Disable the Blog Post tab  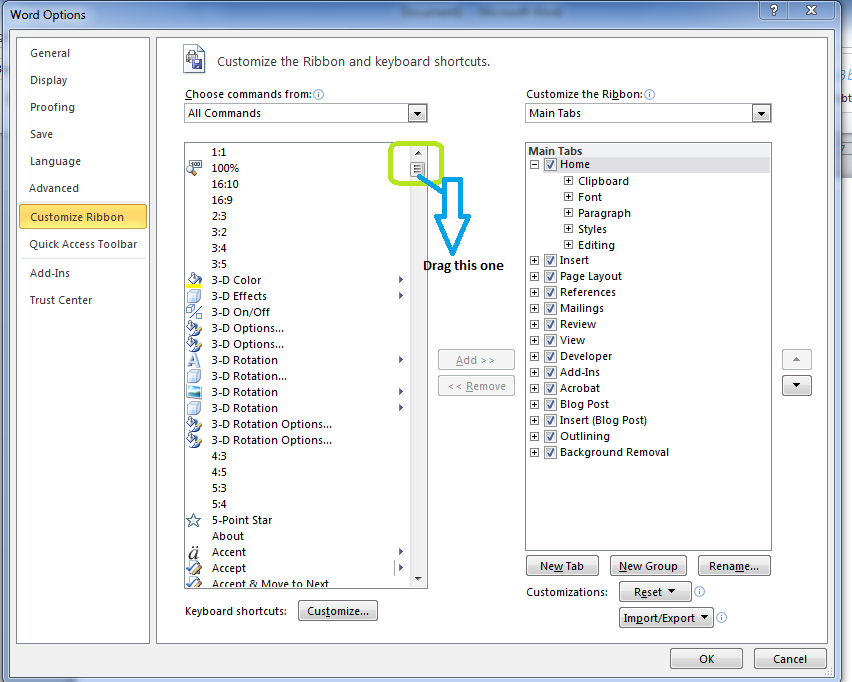pos(548,404)
